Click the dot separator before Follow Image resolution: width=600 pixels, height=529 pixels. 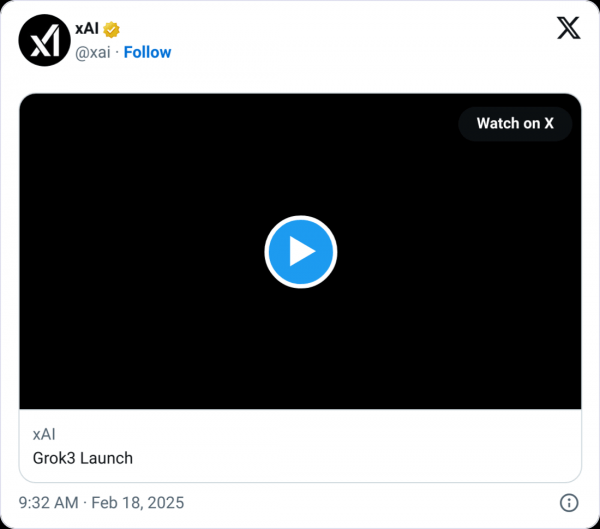point(116,52)
